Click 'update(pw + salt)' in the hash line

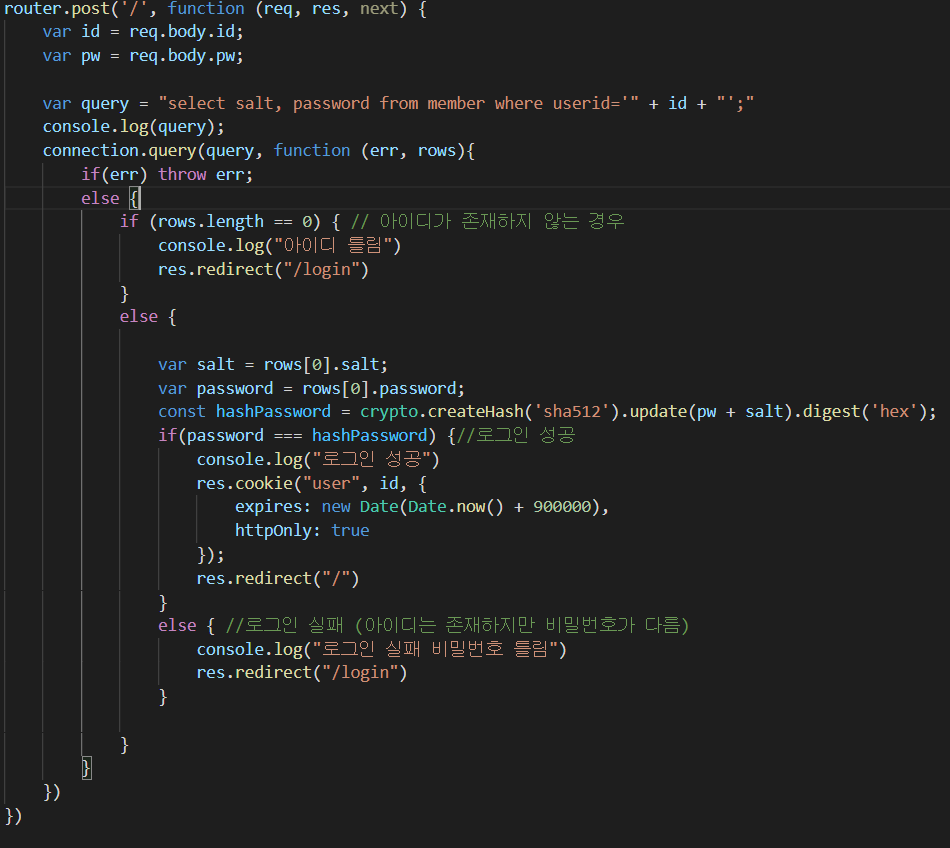tap(711, 412)
